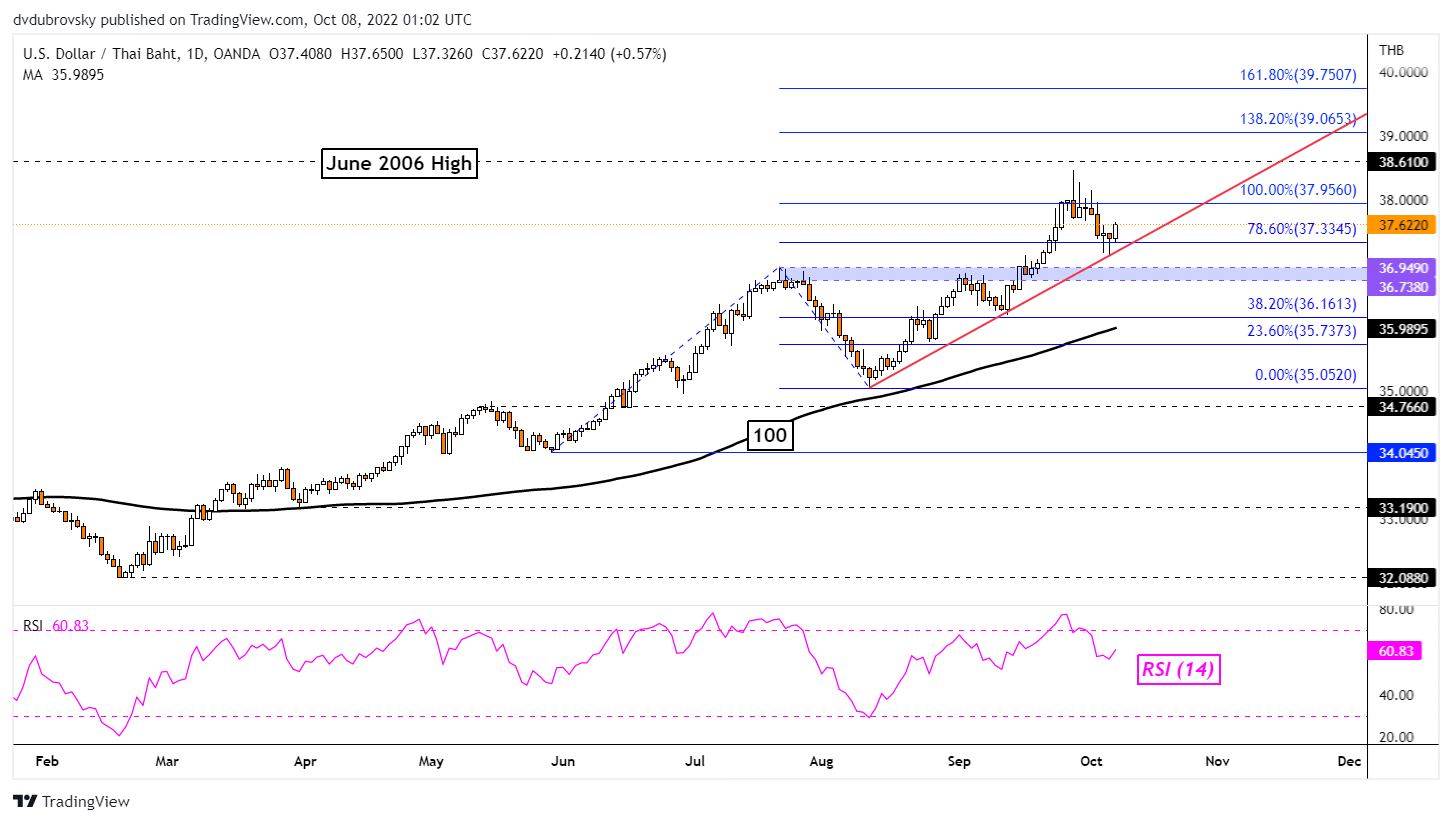Click the 23.60%(35.7373) Fibonacci level label
Screen dimensions: 1452x823
click(x=1302, y=330)
